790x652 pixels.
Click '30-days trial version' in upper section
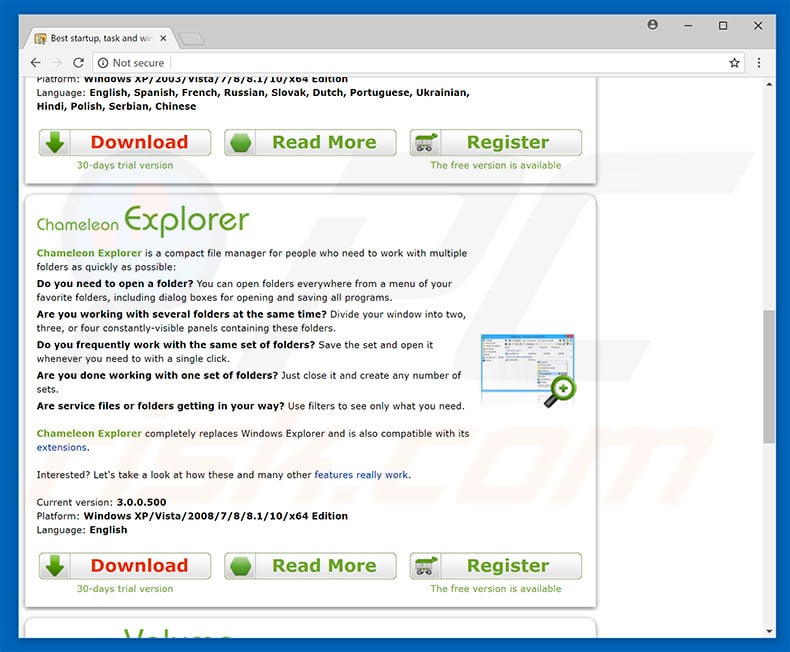coord(125,165)
